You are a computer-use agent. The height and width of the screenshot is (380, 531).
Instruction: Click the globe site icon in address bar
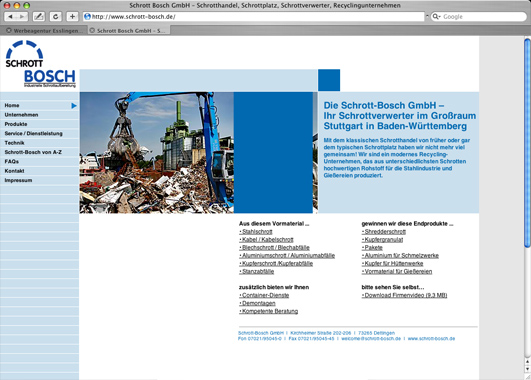(87, 16)
